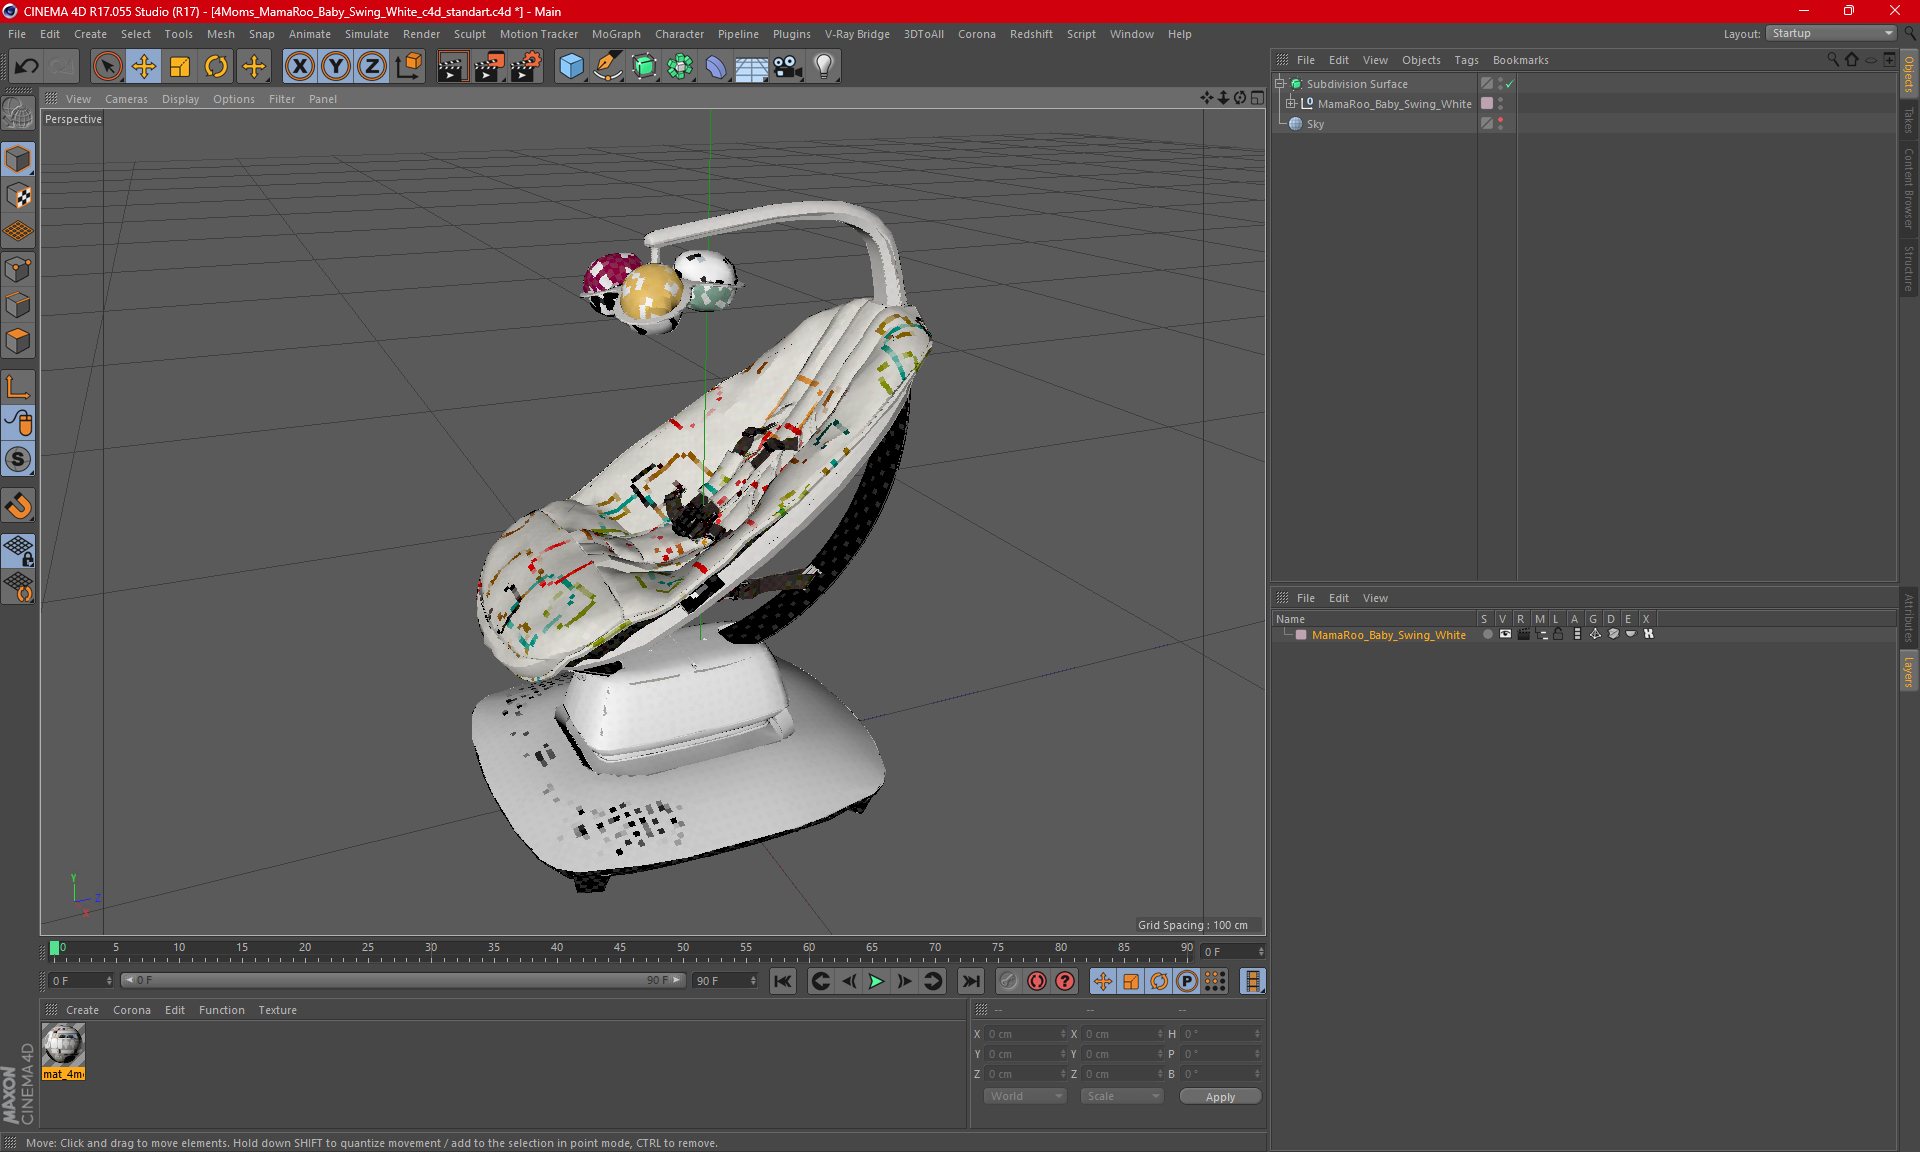Viewport: 1920px width, 1152px height.
Task: Select the Sky object
Action: pos(1315,124)
